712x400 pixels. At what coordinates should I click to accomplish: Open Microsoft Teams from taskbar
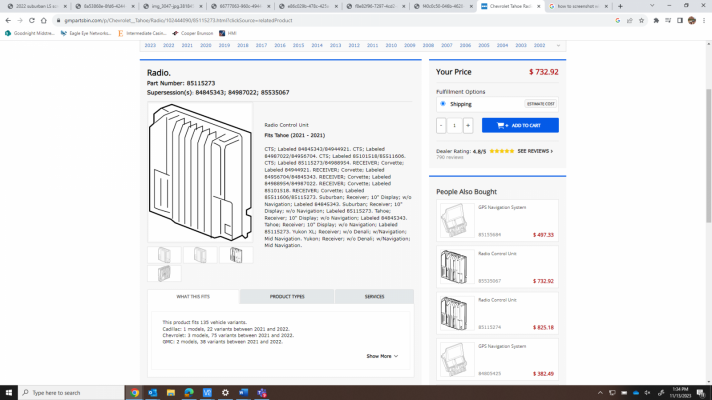click(262, 393)
